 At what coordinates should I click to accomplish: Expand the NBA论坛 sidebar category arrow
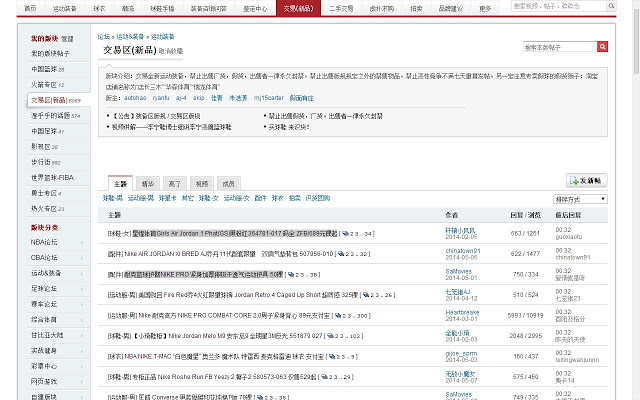coord(82,242)
